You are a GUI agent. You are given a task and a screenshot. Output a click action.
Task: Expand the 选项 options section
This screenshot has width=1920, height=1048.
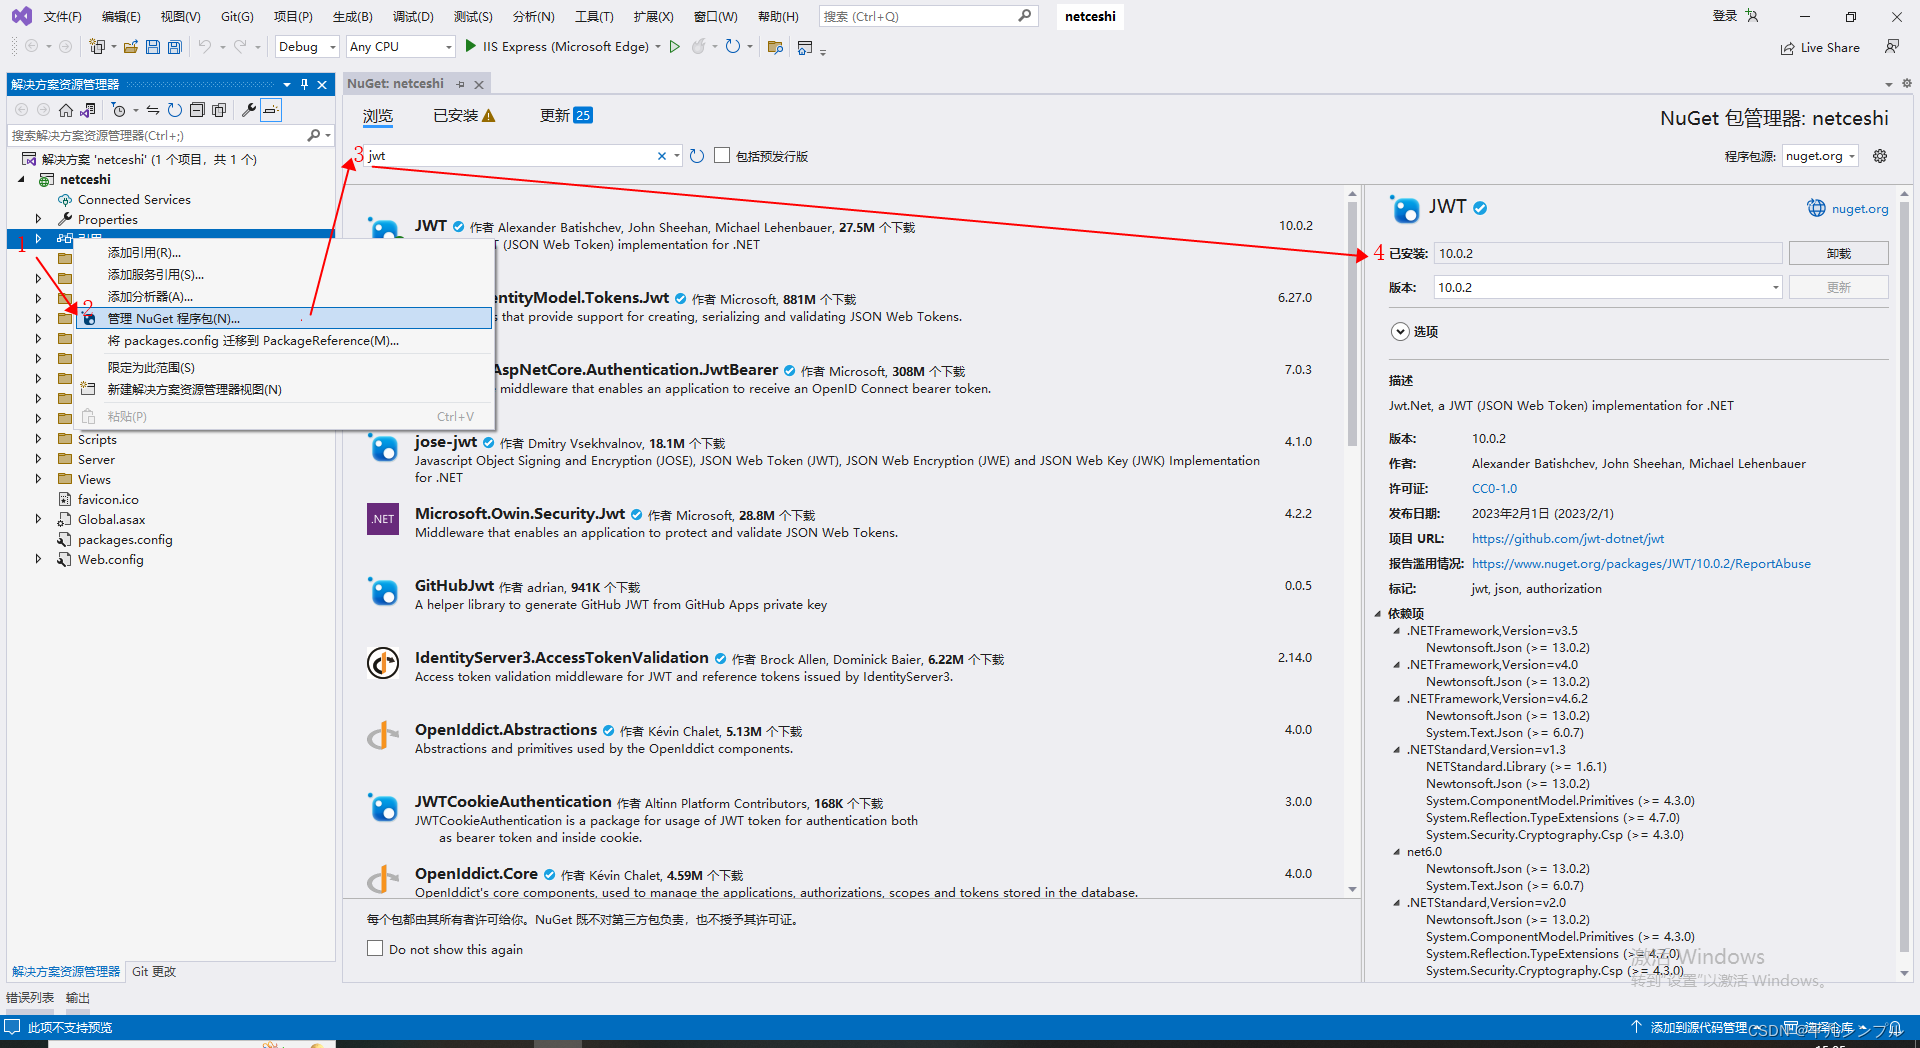coord(1400,332)
